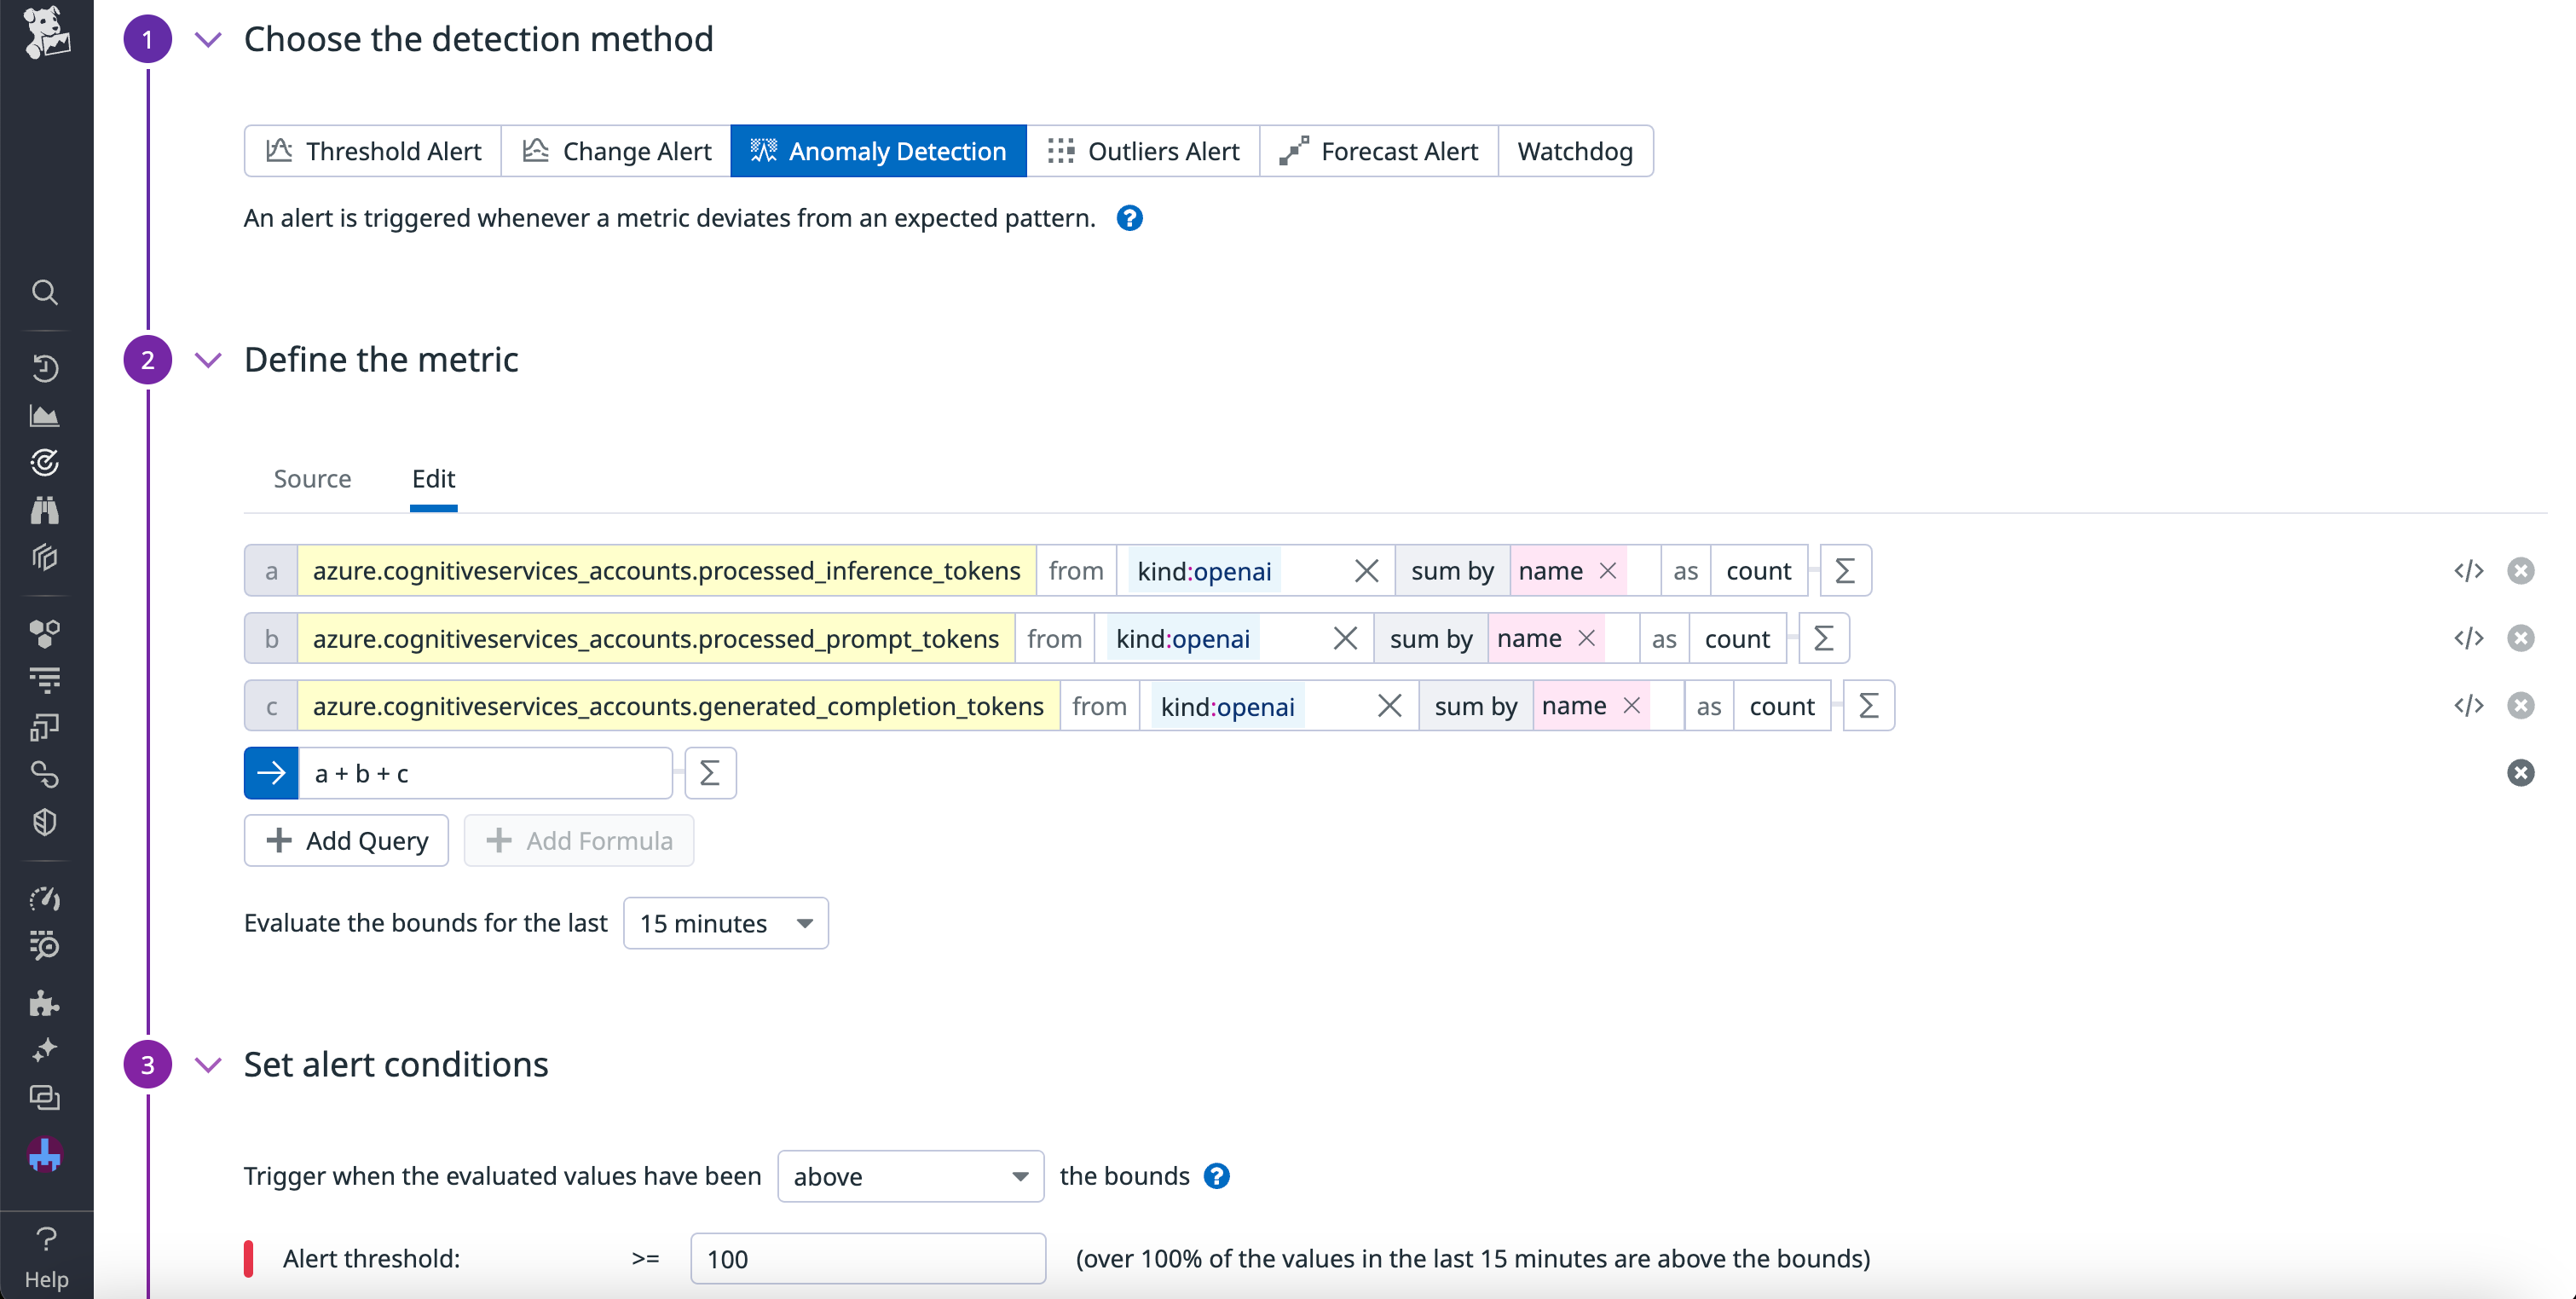Open the evaluation window dropdown showing 15 minutes
The image size is (2576, 1299).
click(x=726, y=922)
